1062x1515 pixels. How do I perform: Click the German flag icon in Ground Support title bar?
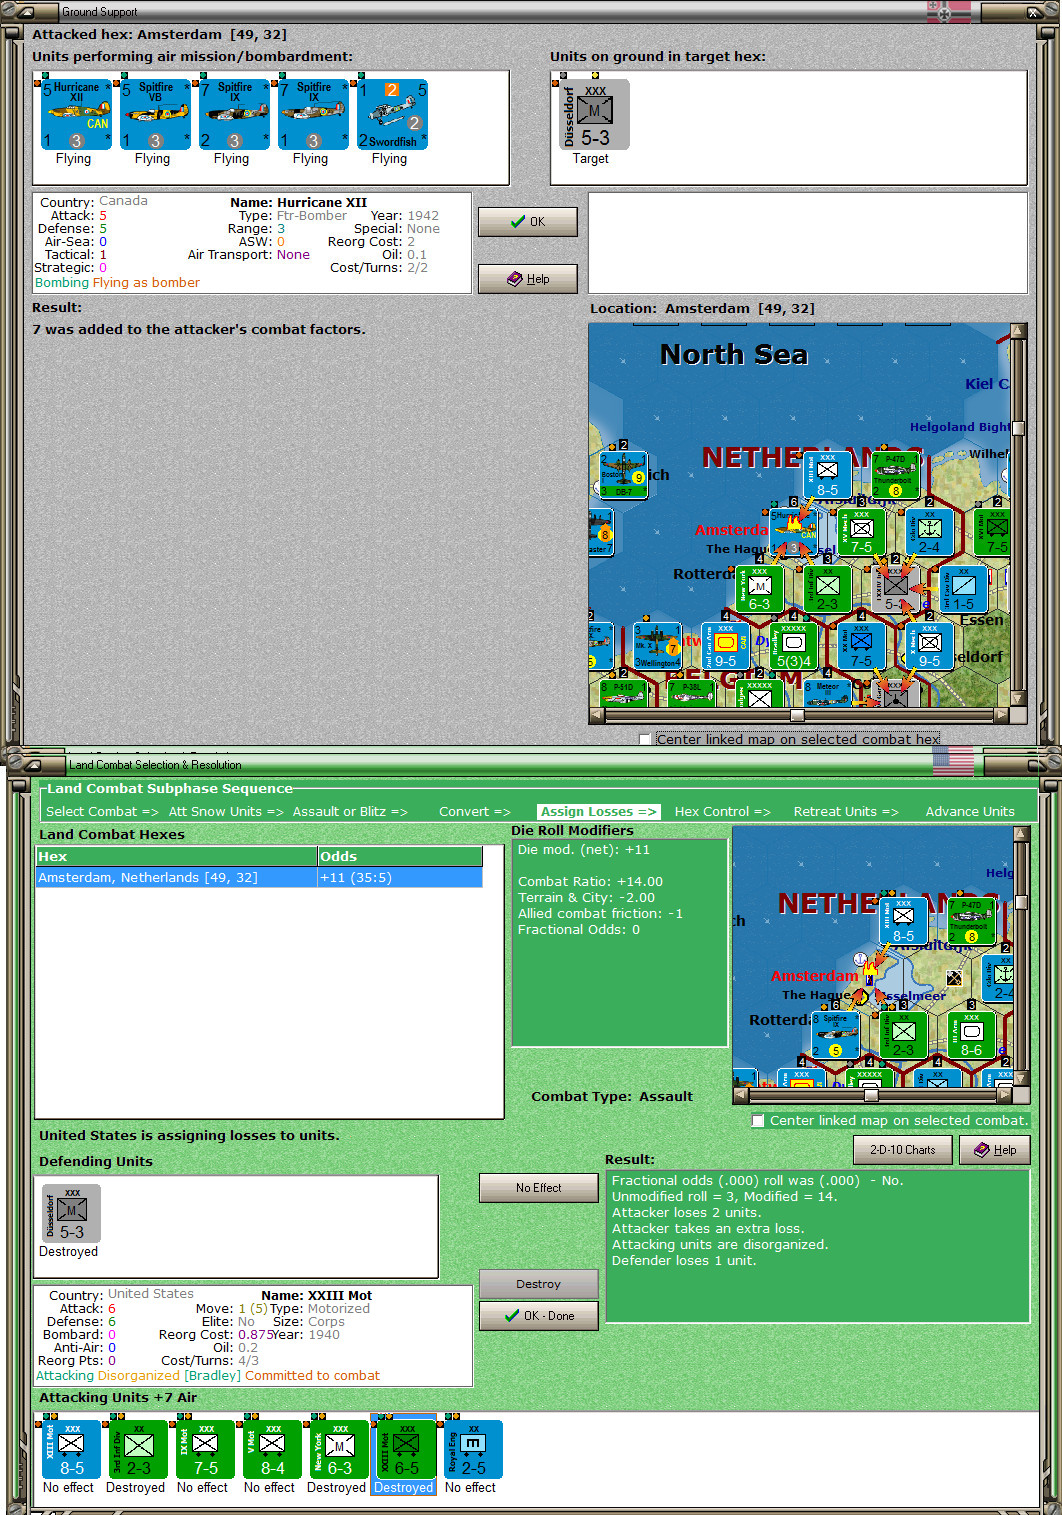[949, 12]
